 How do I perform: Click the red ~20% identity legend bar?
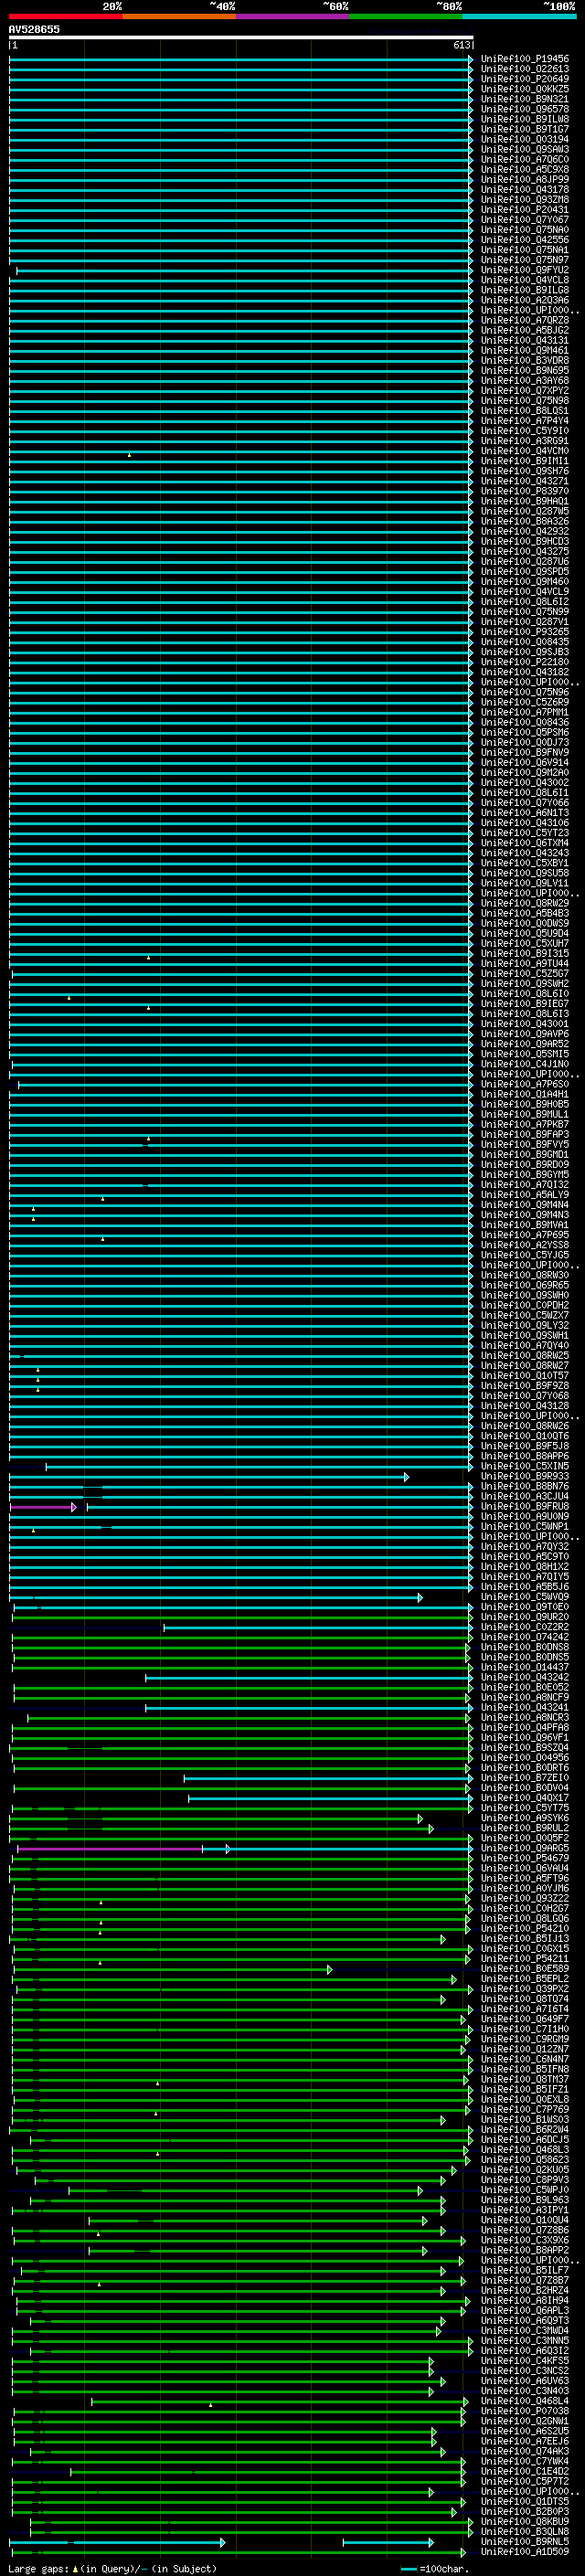click(x=65, y=17)
